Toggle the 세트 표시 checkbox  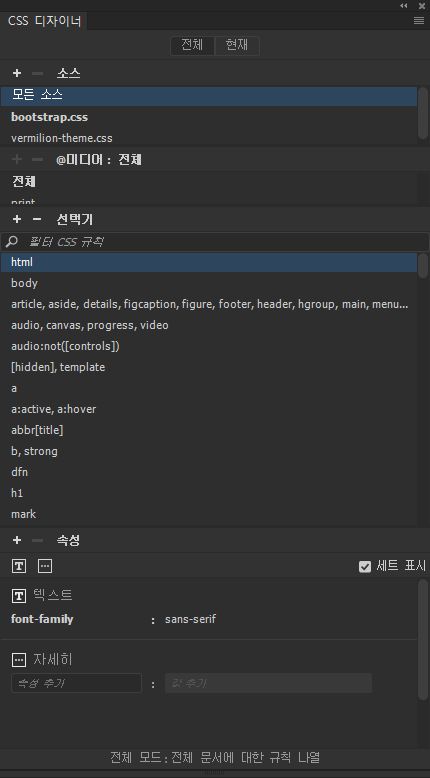tap(365, 566)
